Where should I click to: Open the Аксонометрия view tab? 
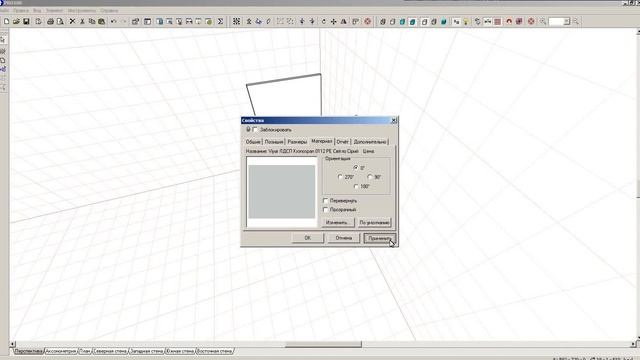tap(61, 351)
